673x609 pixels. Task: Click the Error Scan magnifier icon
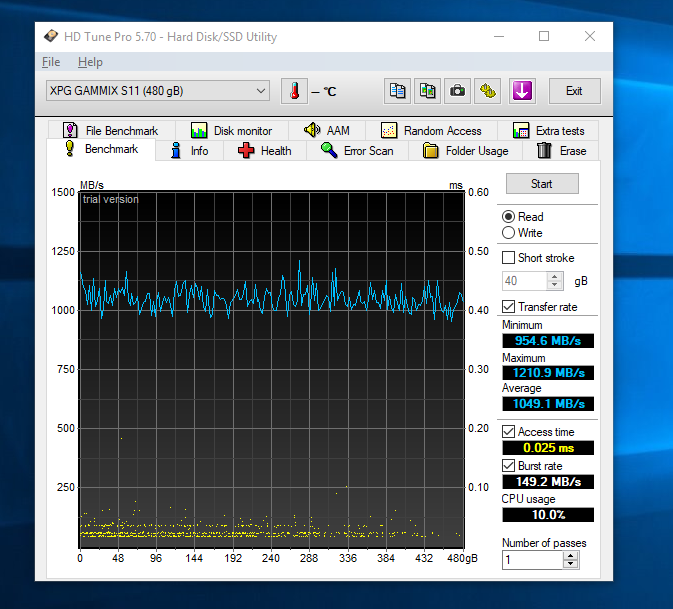pyautogui.click(x=329, y=150)
